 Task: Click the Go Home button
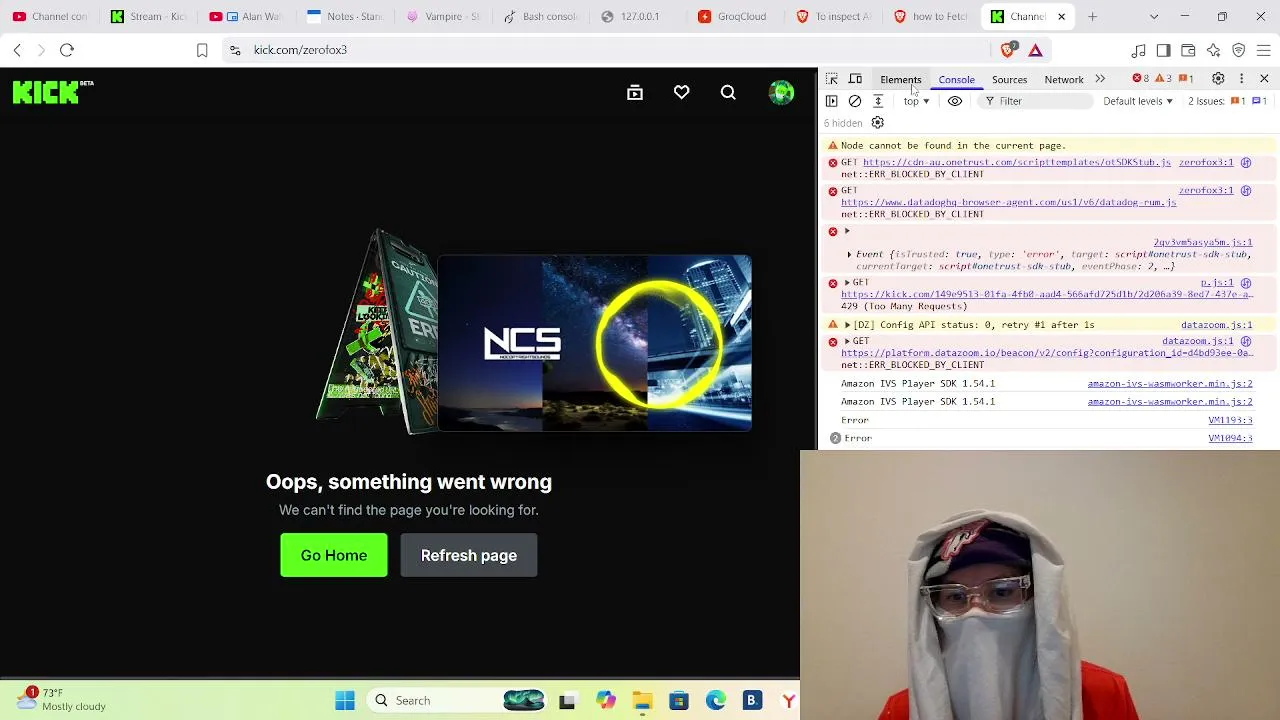tap(334, 555)
